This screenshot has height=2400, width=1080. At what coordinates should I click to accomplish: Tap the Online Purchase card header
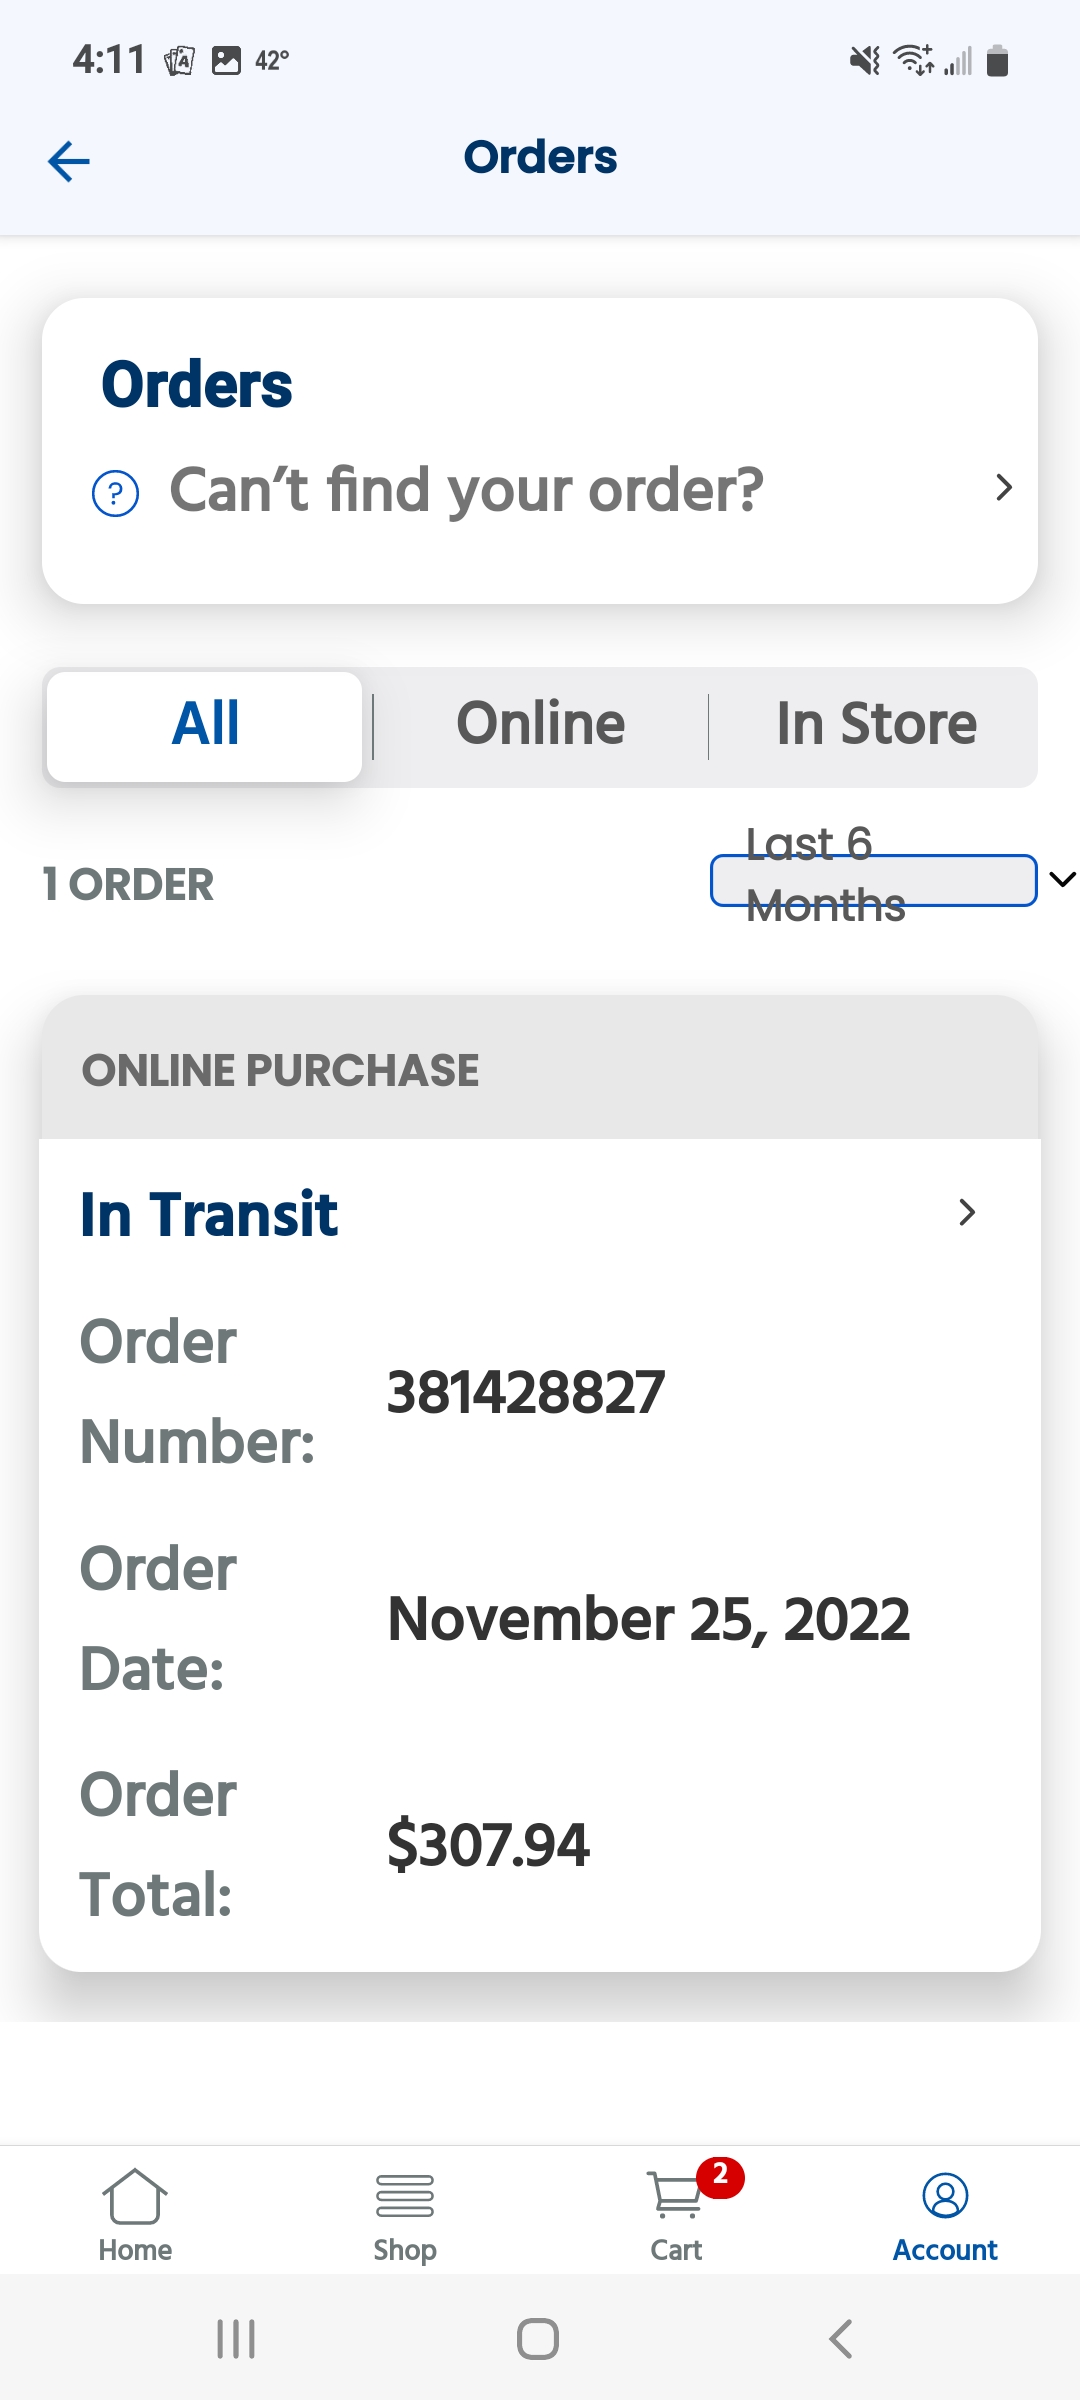[540, 1070]
